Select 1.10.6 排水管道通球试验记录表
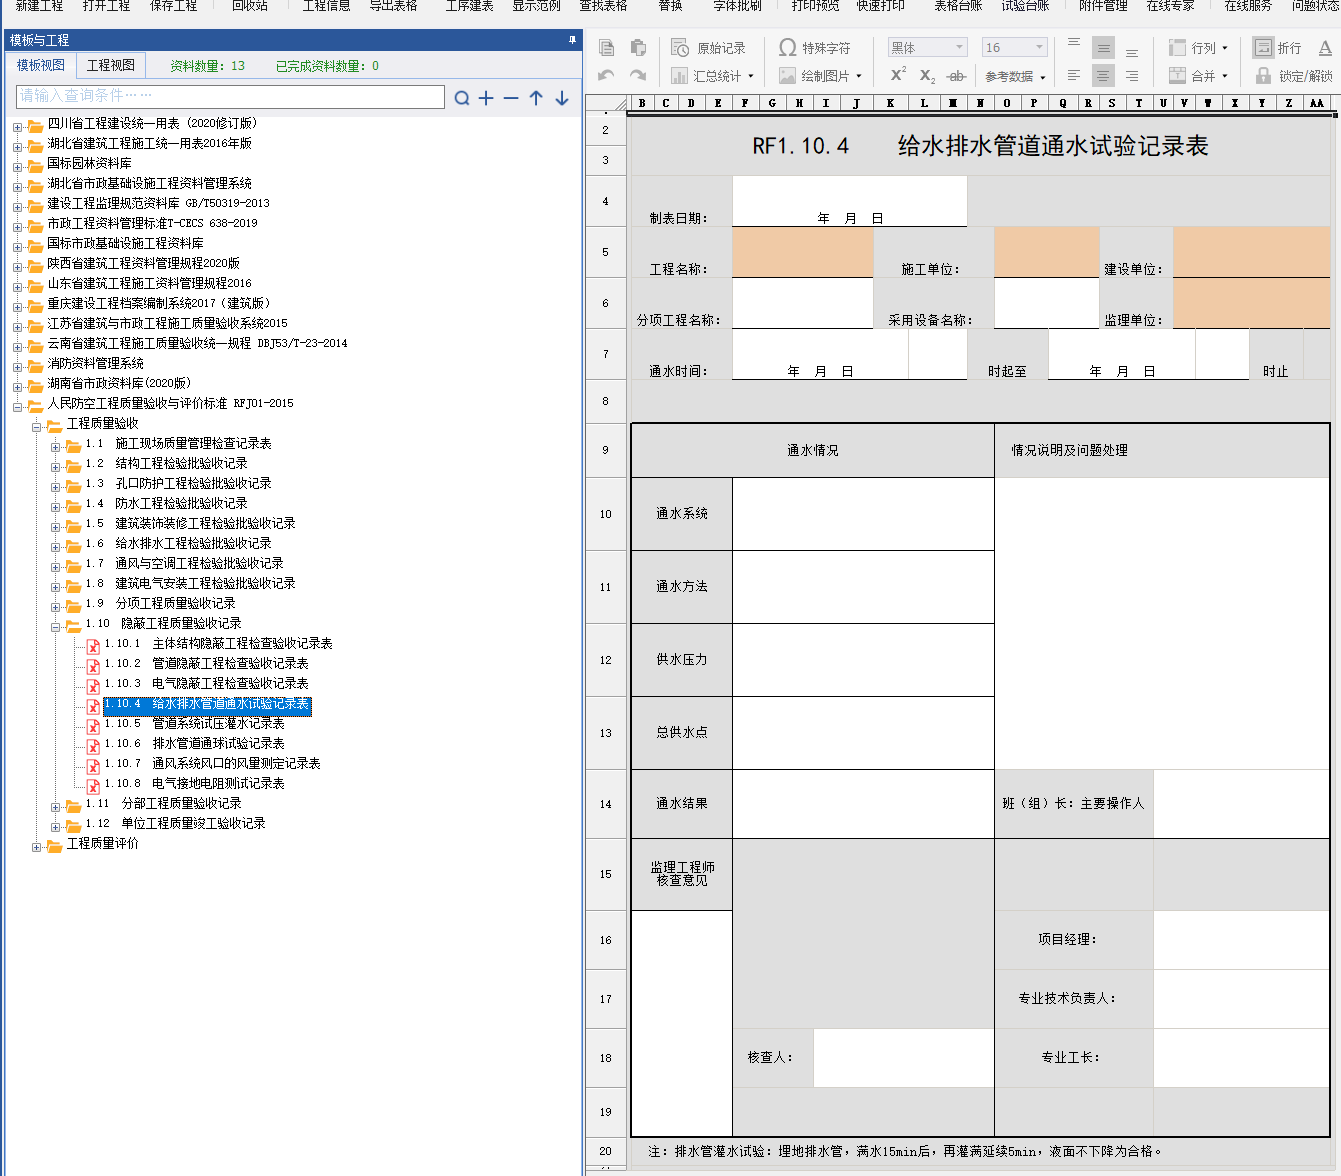Screen dimensions: 1341x1176 pos(194,744)
